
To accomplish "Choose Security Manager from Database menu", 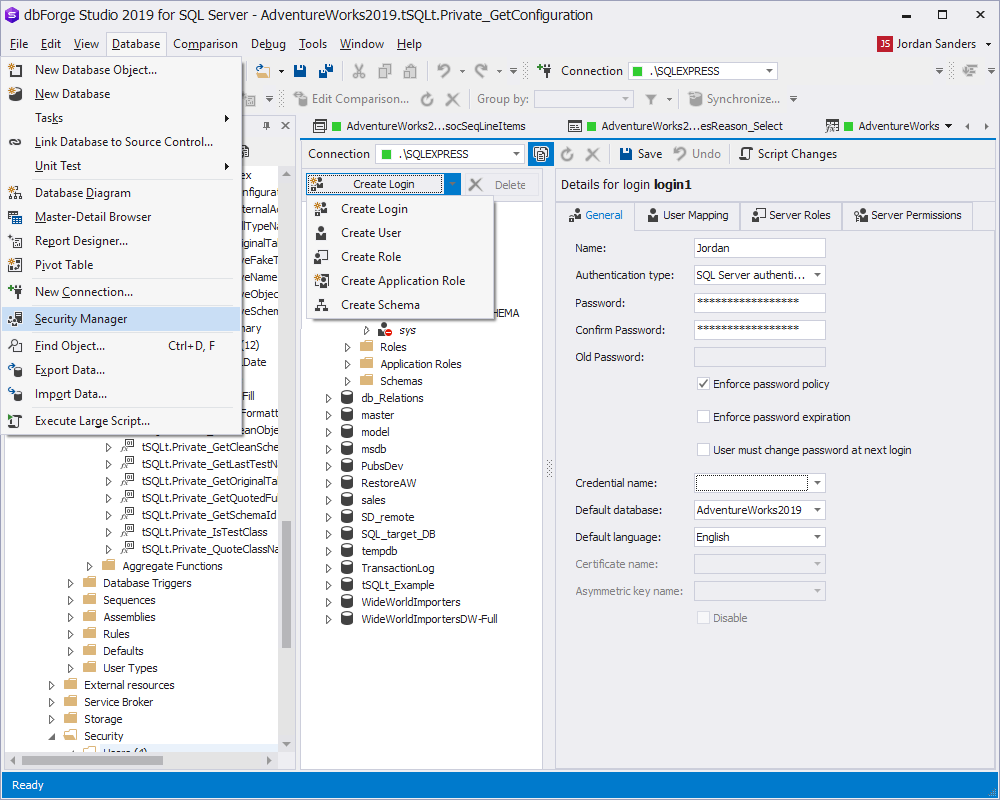I will pyautogui.click(x=121, y=319).
